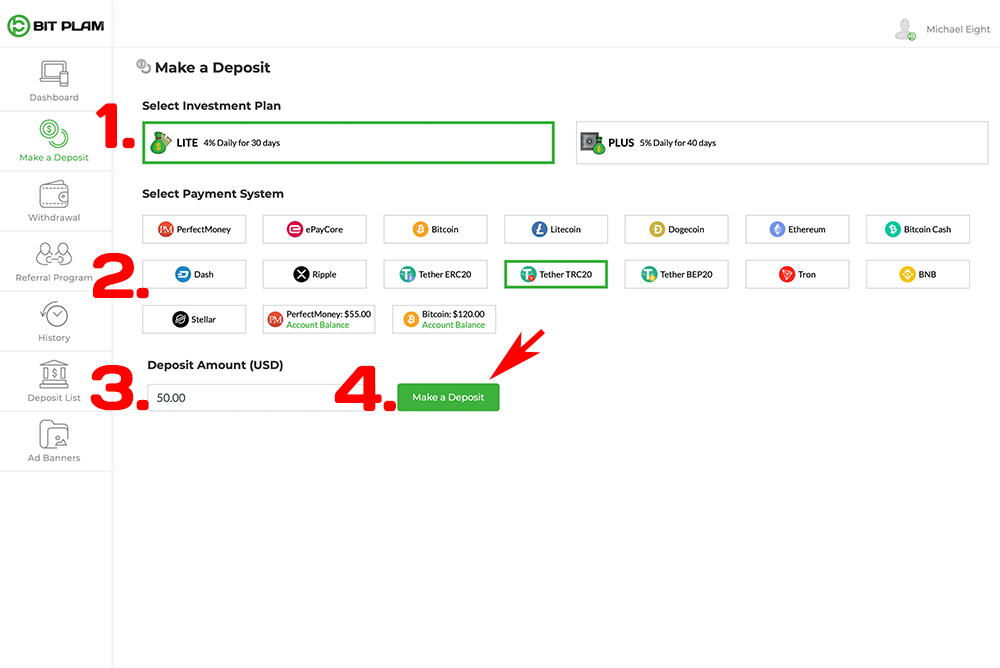Select the PLUS 5% Daily plan
Screen dimensions: 1000x668
(x=782, y=143)
